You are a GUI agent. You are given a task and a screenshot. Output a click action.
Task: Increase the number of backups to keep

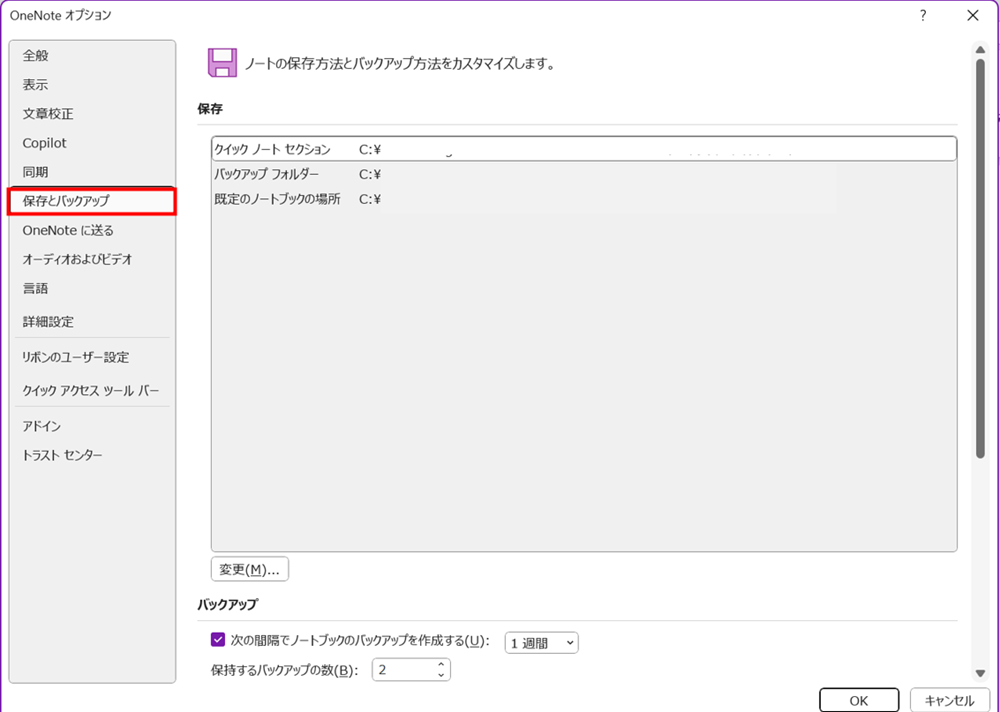pyautogui.click(x=441, y=665)
